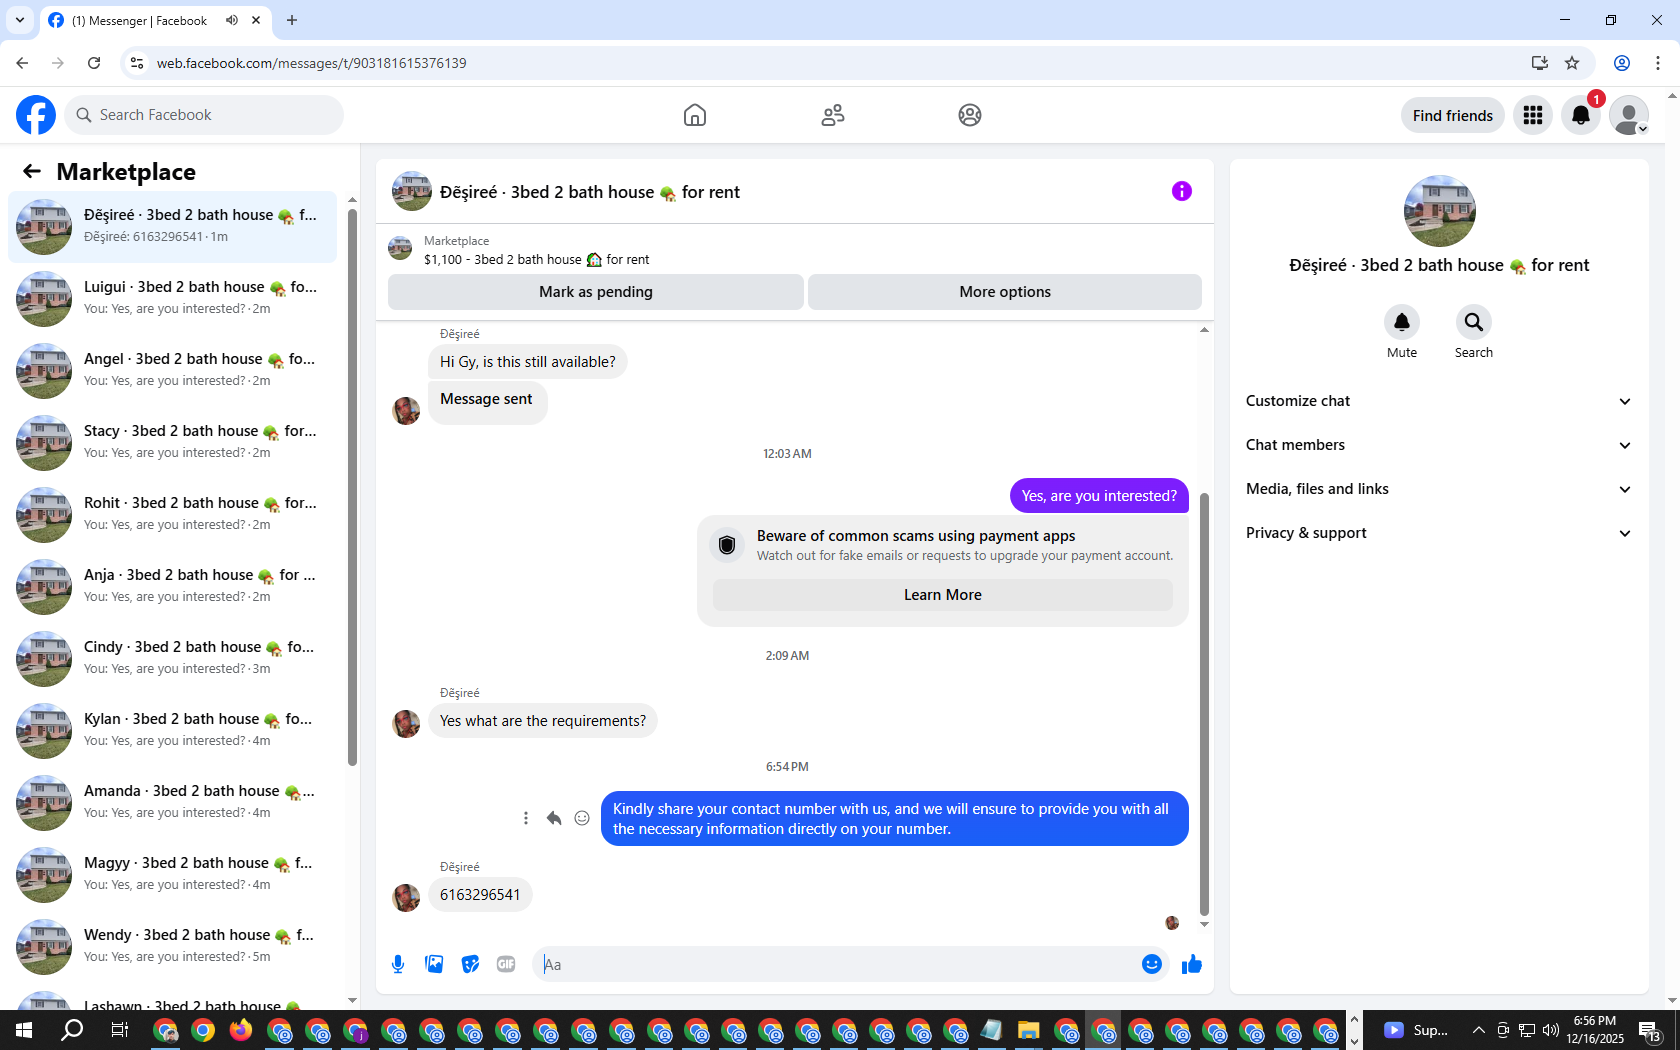Open File Explorer from the taskbar
The height and width of the screenshot is (1050, 1680).
coord(1028,1030)
